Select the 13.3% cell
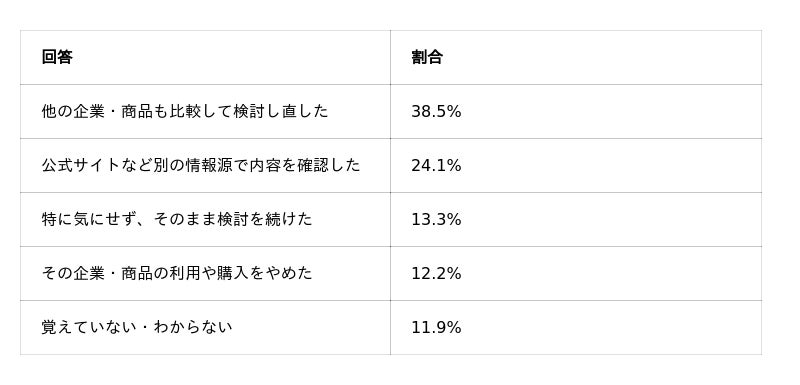This screenshot has height=385, width=800. 576,220
